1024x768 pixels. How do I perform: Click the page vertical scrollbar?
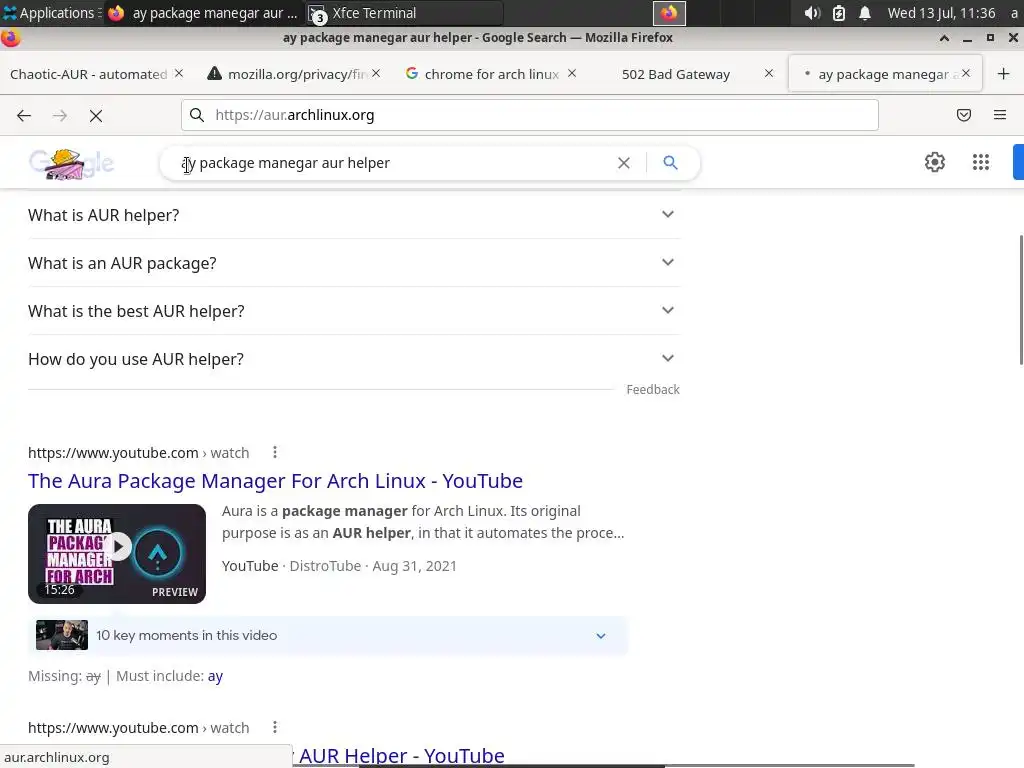click(x=1020, y=300)
